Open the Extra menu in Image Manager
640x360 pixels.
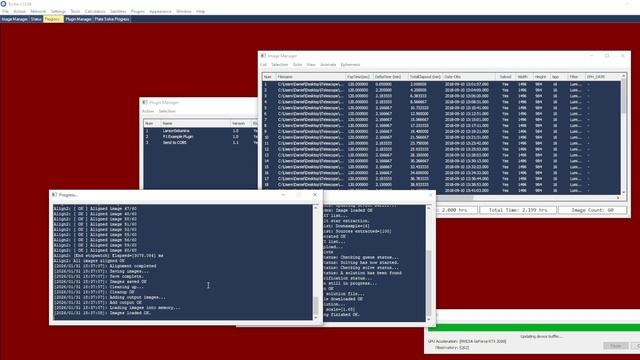click(297, 64)
